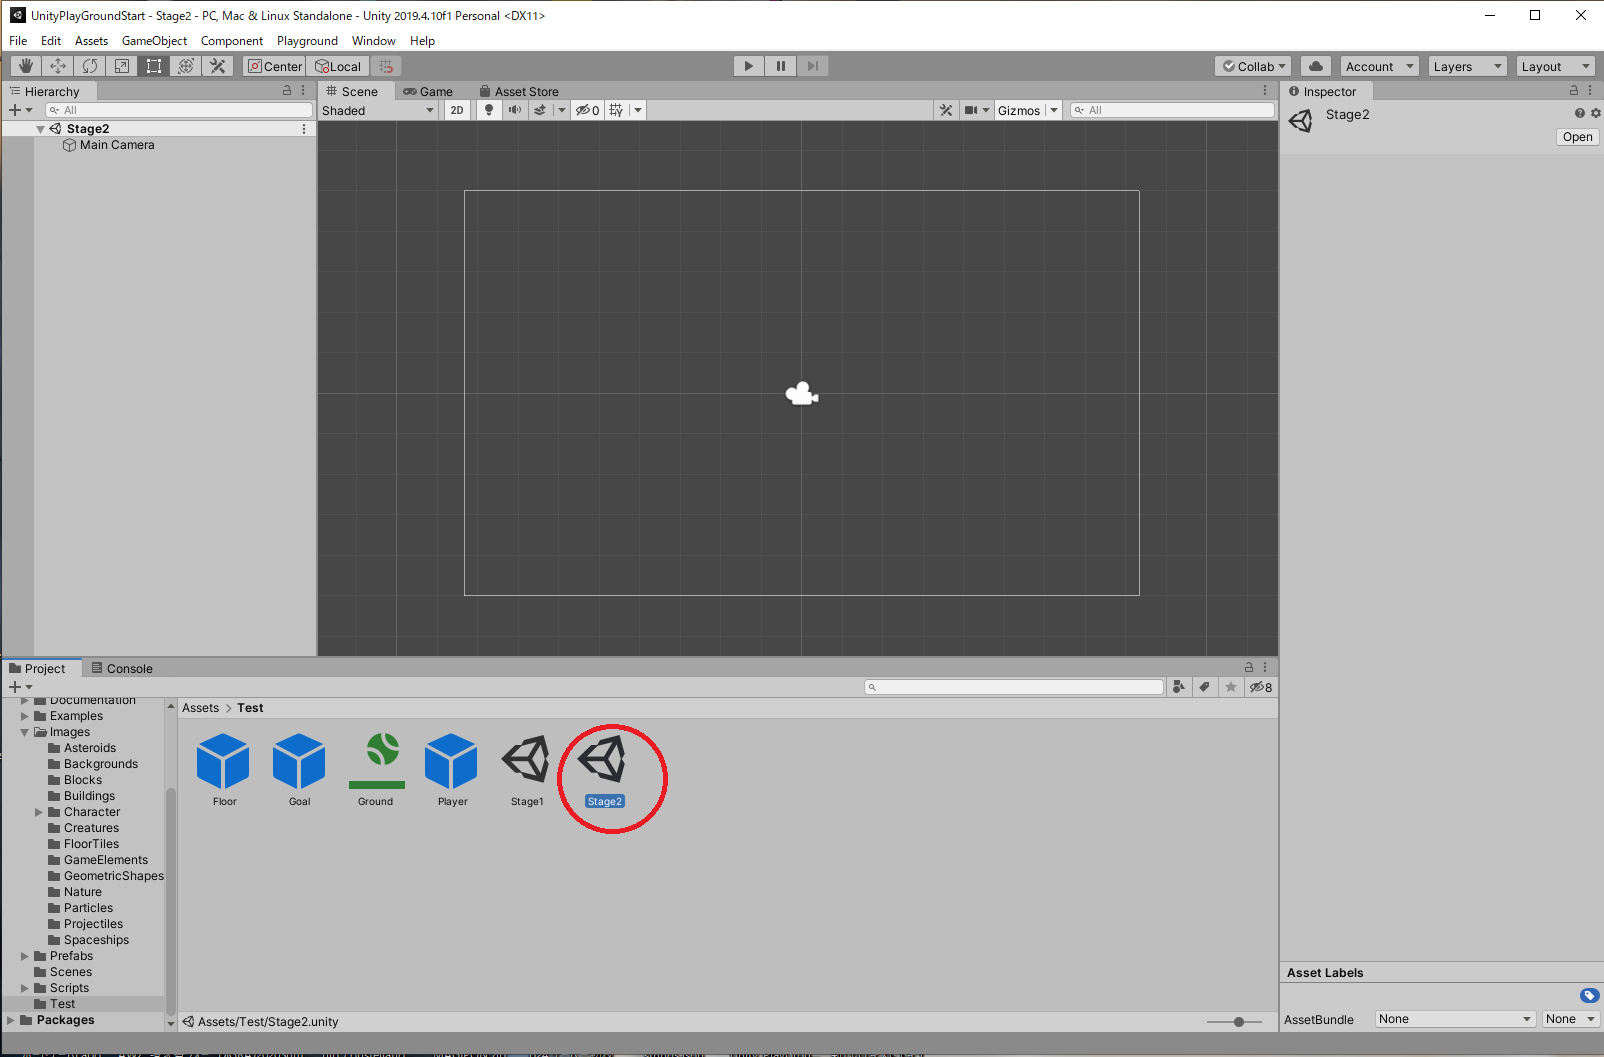
Task: Expand the Prefabs folder
Action: pyautogui.click(x=25, y=956)
